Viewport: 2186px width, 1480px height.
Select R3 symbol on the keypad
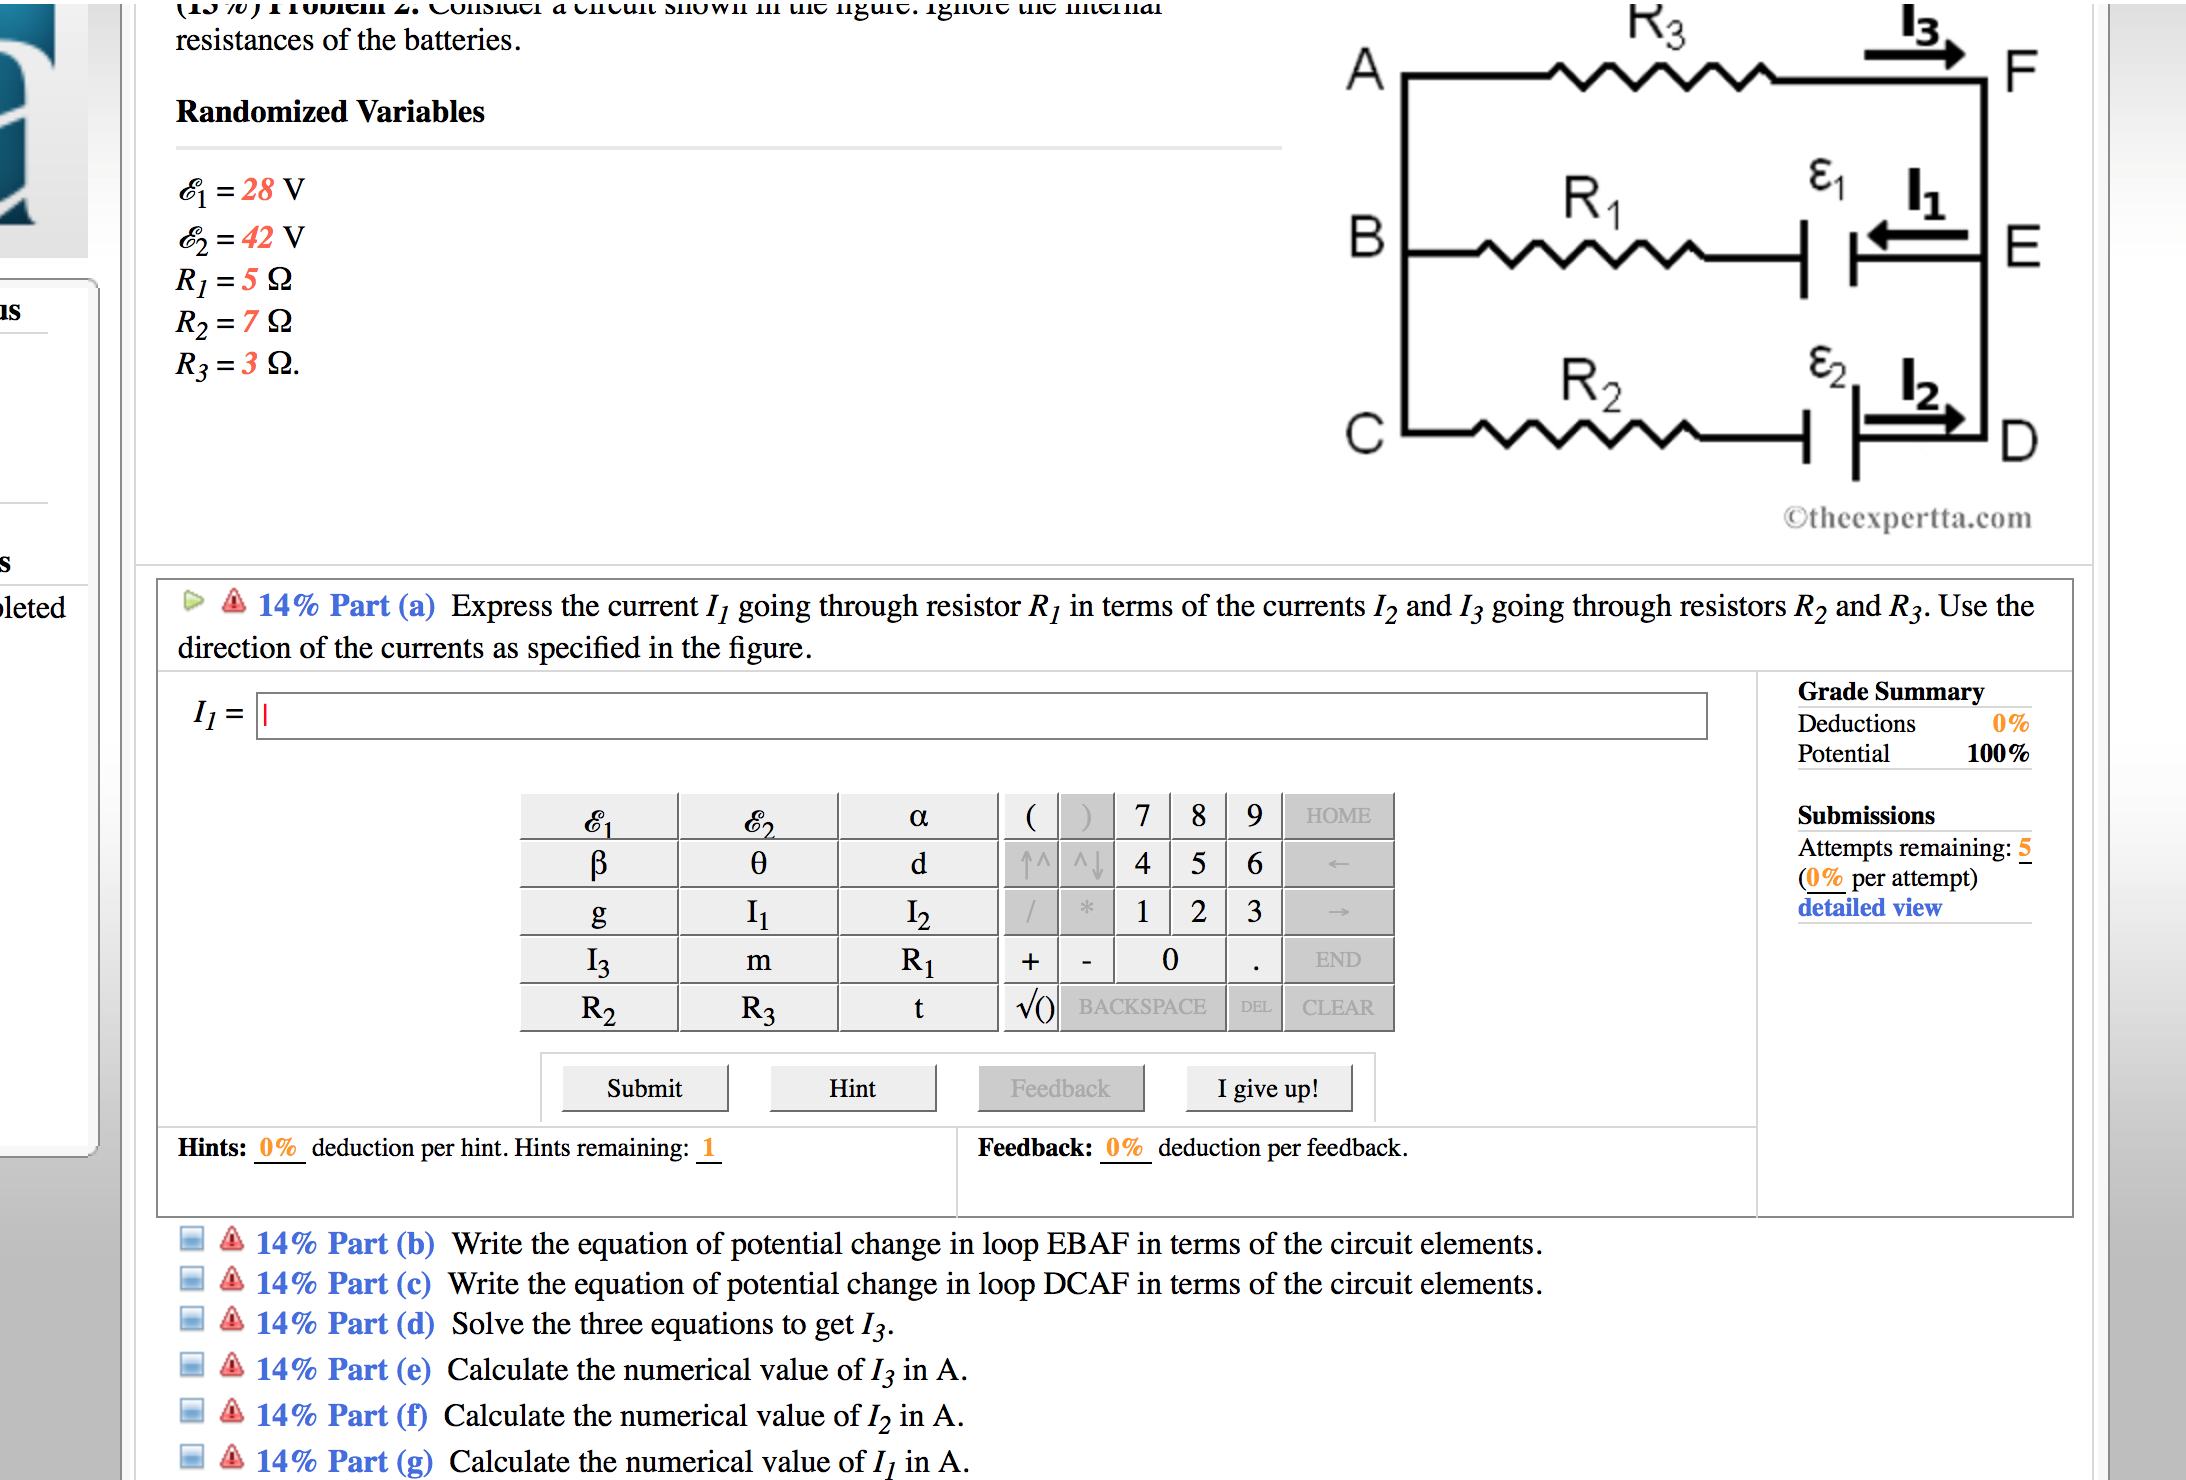pos(758,1007)
